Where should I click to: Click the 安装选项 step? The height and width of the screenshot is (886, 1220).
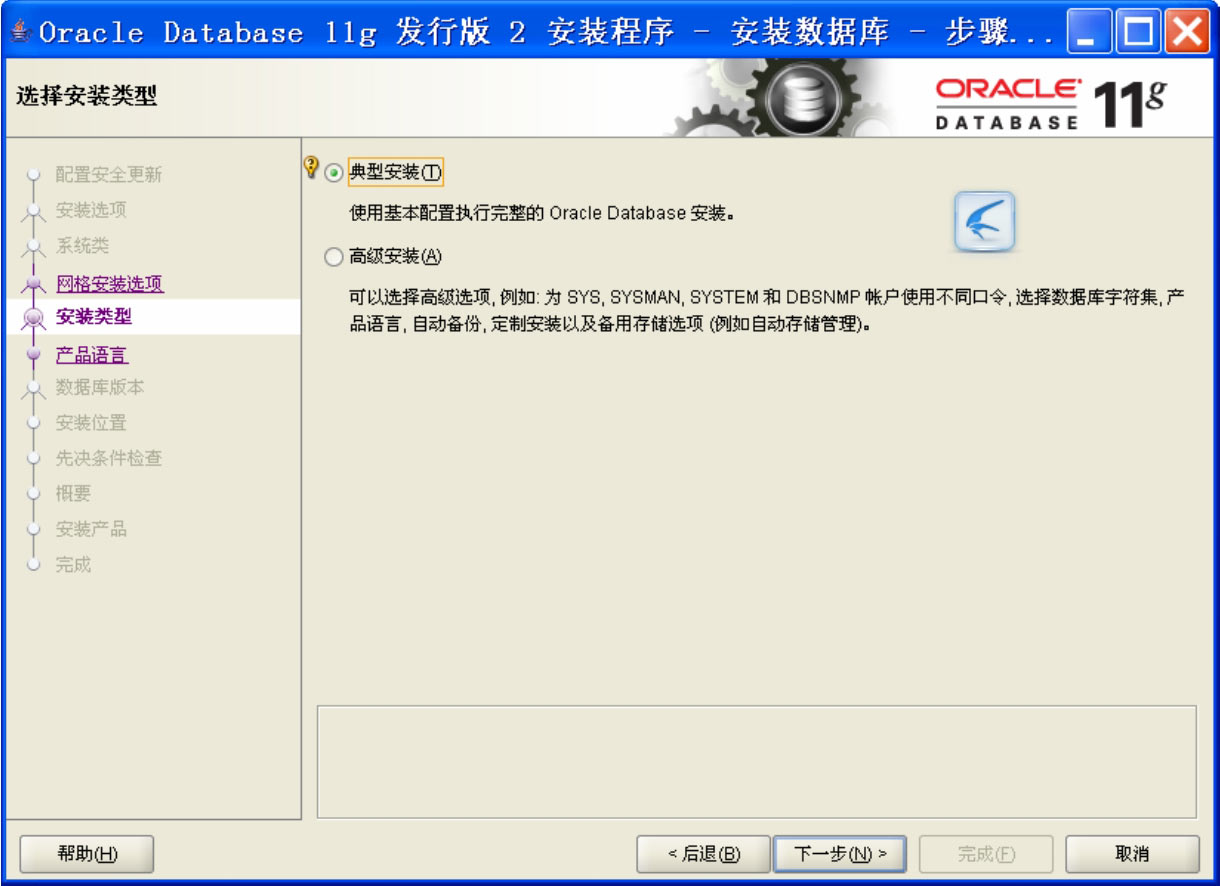point(91,210)
